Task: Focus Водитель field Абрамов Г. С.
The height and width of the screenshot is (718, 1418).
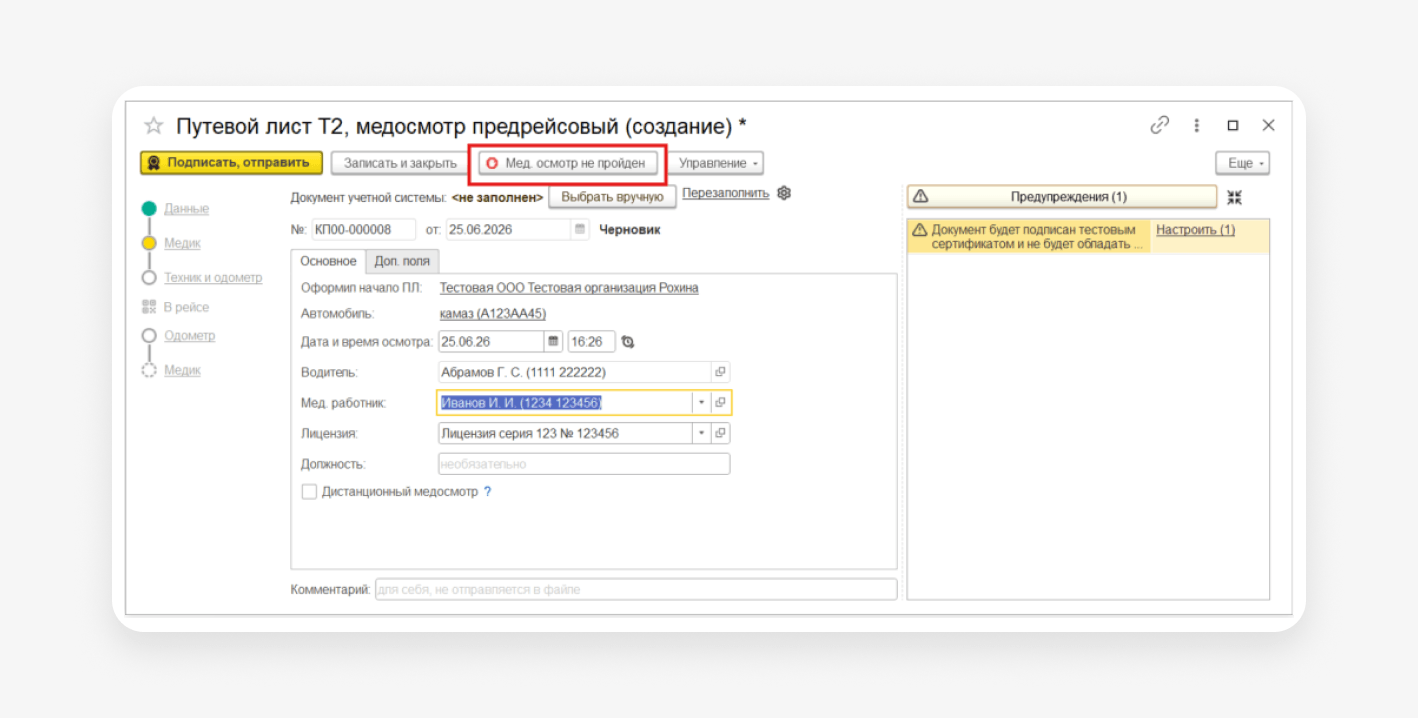Action: pos(575,372)
